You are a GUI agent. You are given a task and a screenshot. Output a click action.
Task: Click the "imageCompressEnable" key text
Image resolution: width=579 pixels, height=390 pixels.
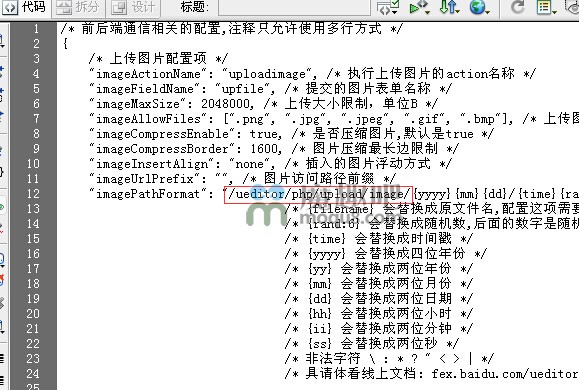(162, 134)
